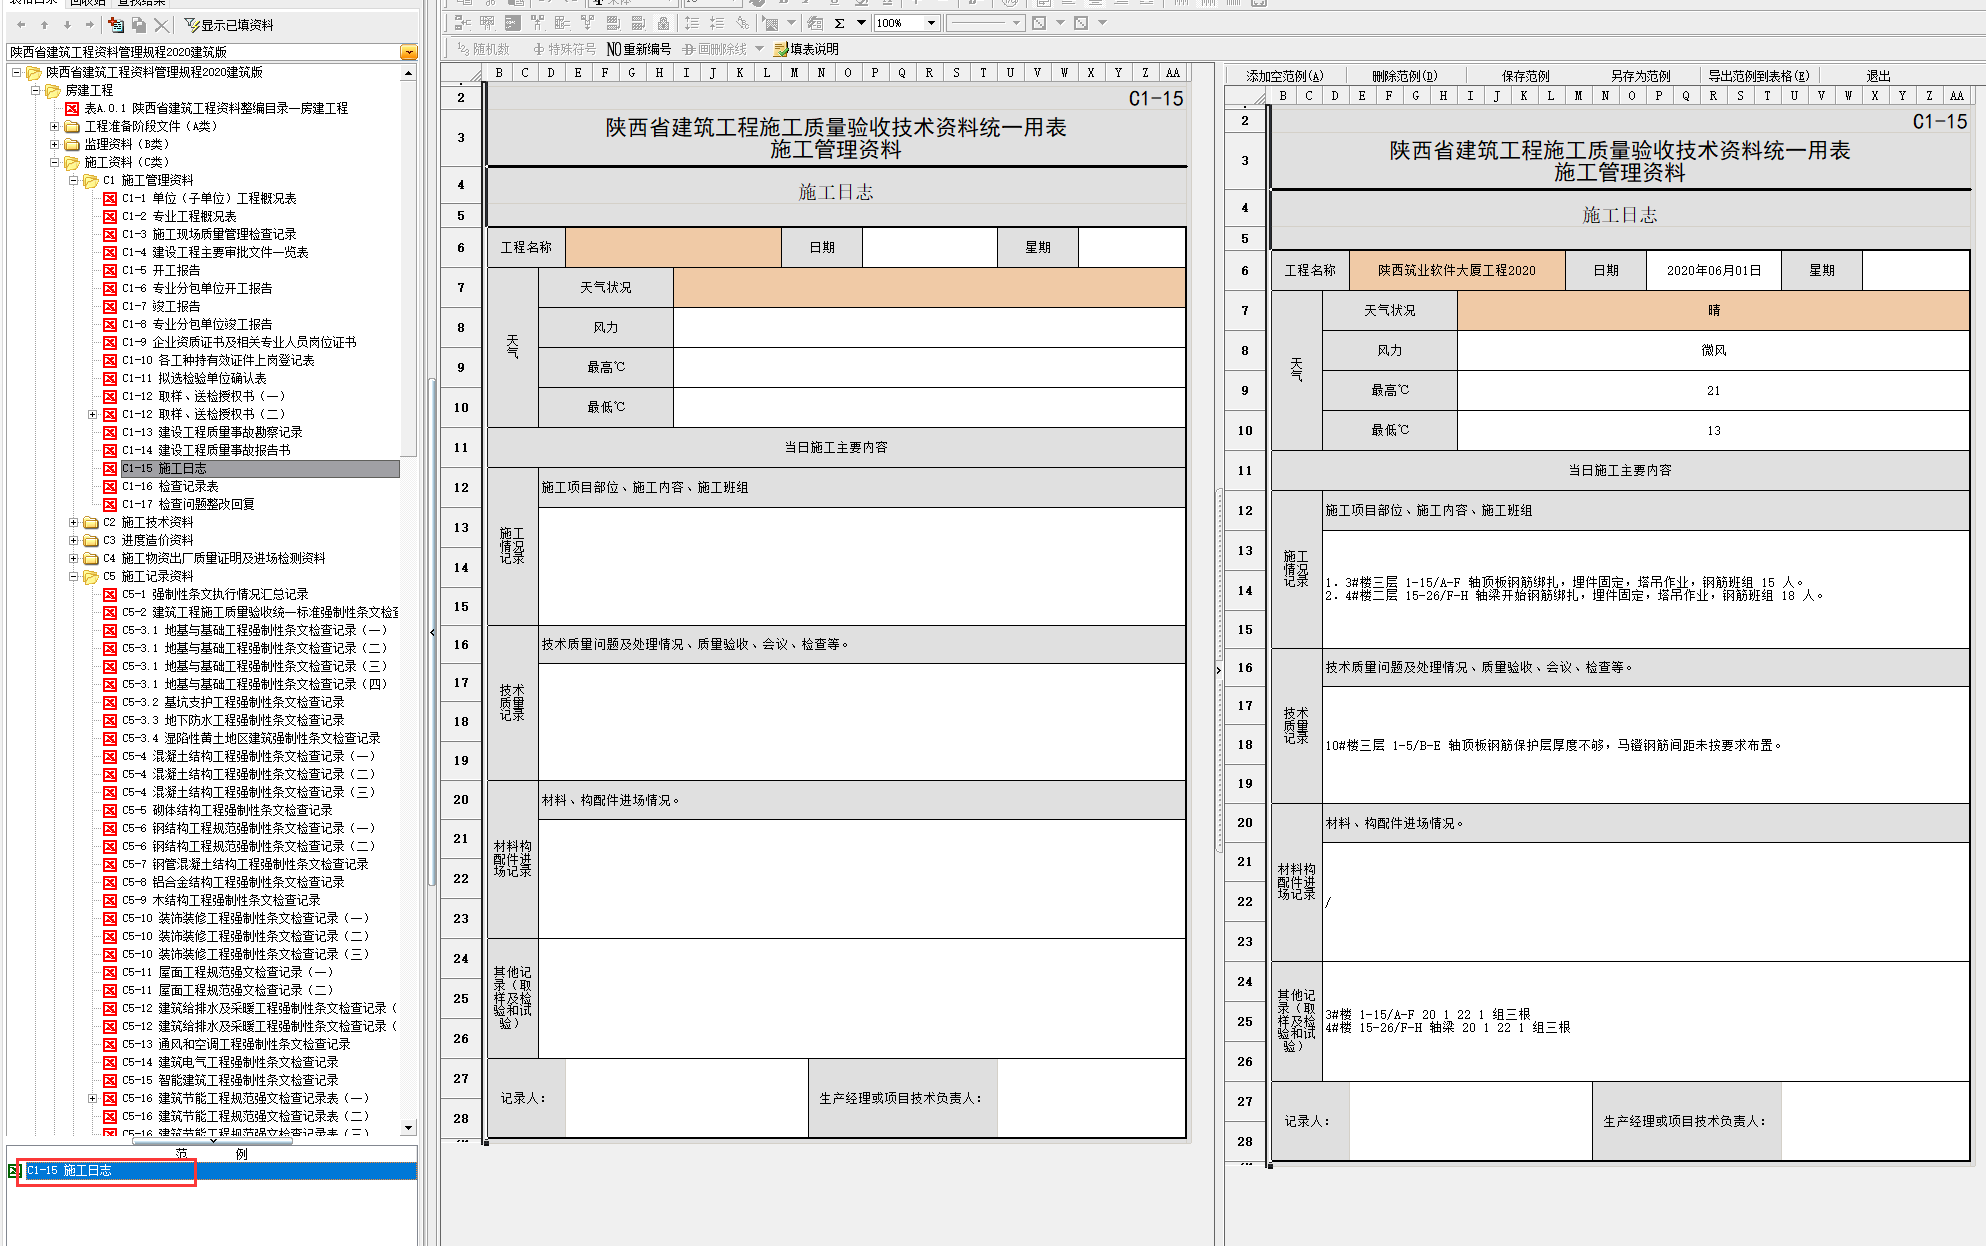
Task: Select C5-14 建筑电气工程强制性条文检查记录
Action: (x=230, y=1062)
